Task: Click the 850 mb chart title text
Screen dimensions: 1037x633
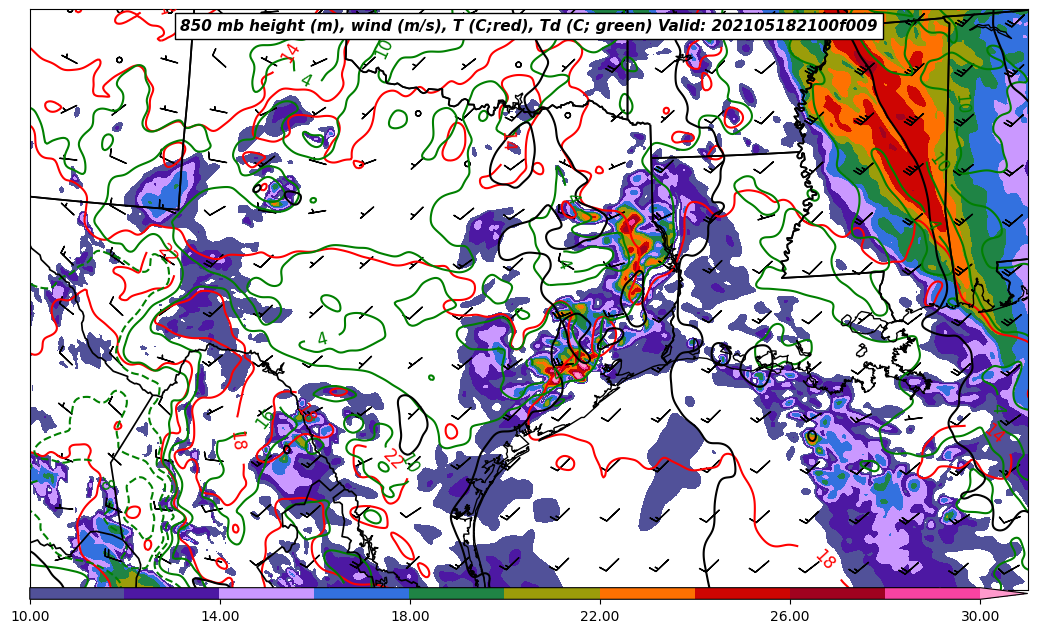Action: (528, 26)
